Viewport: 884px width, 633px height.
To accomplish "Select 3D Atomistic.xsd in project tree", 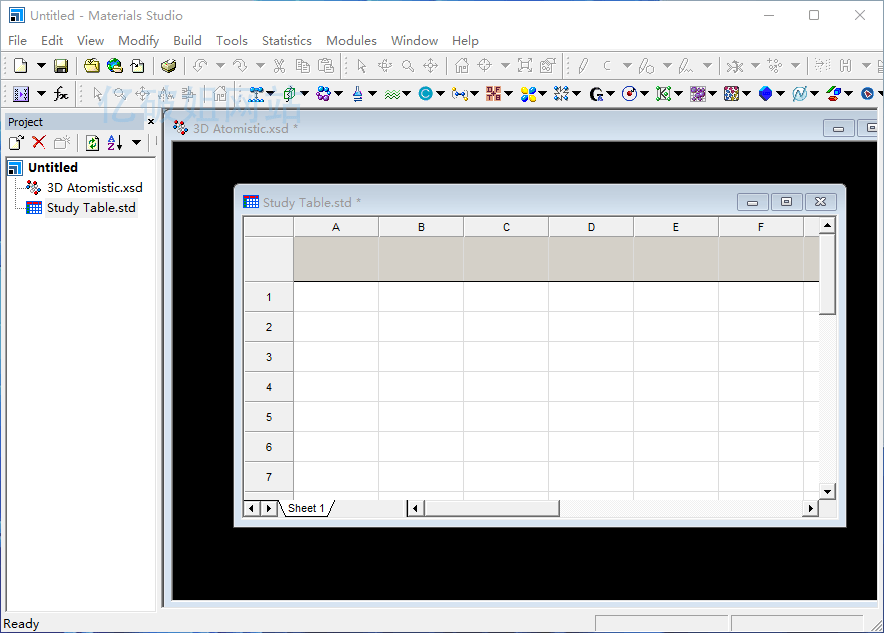I will click(x=94, y=188).
